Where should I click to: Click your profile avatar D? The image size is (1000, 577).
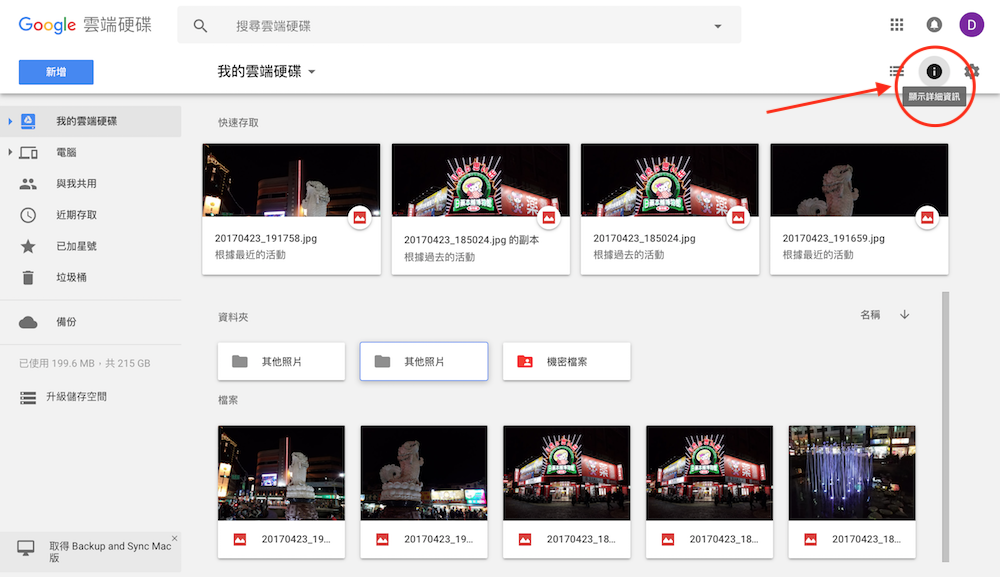tap(971, 24)
